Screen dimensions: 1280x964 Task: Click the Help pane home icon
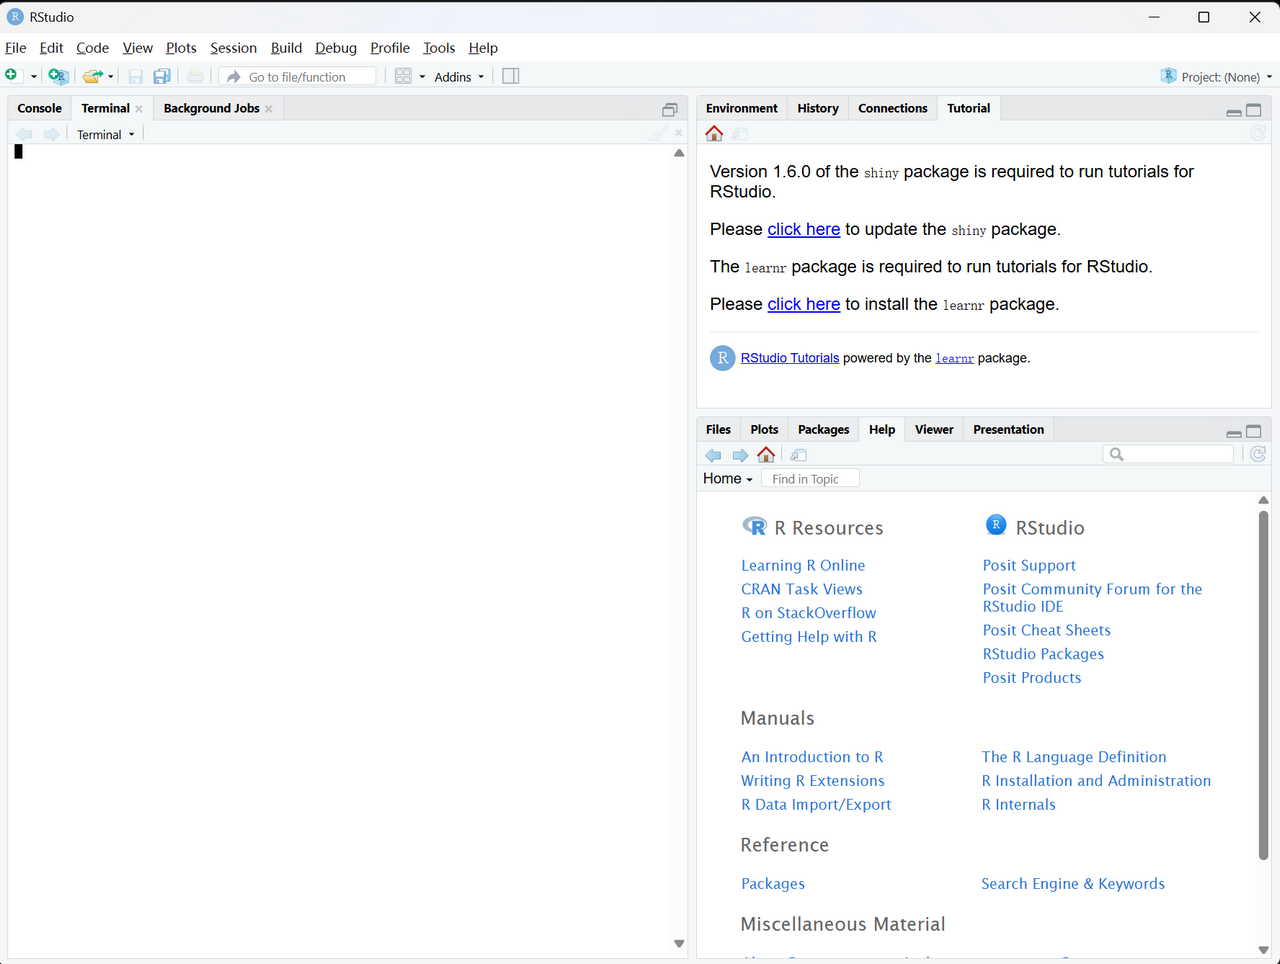click(766, 455)
